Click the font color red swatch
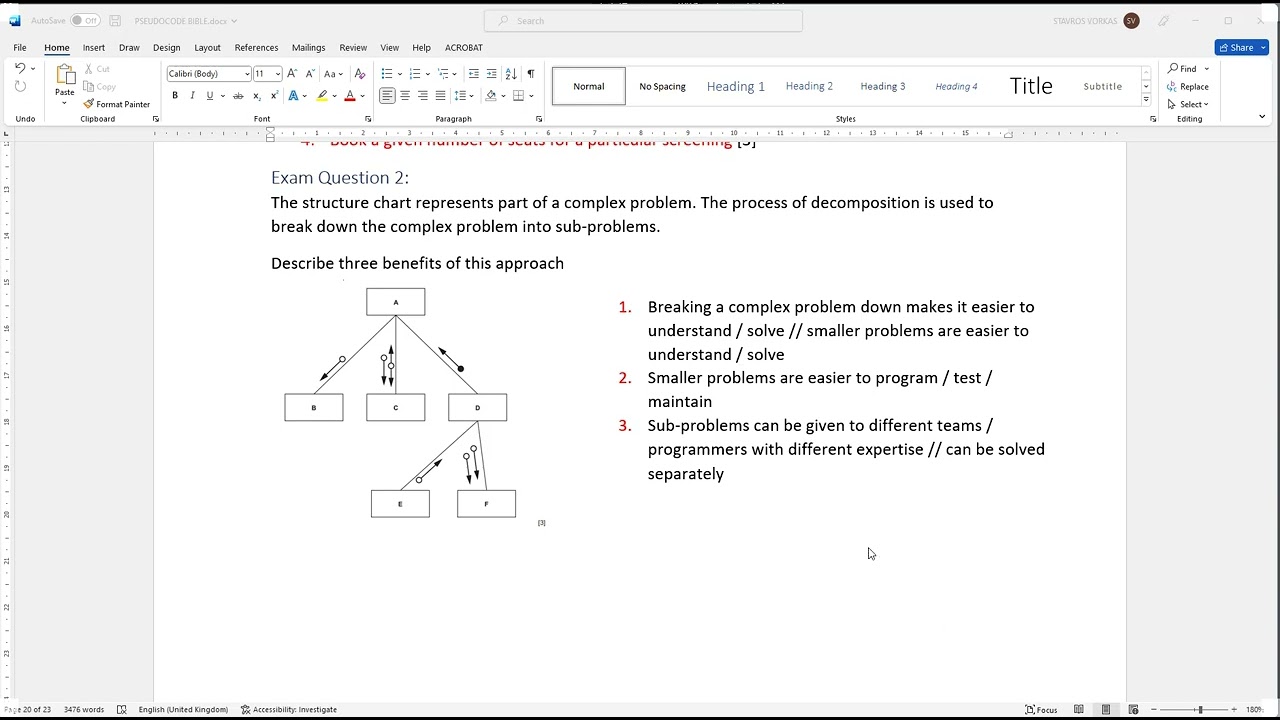The image size is (1280, 720). pos(350,96)
